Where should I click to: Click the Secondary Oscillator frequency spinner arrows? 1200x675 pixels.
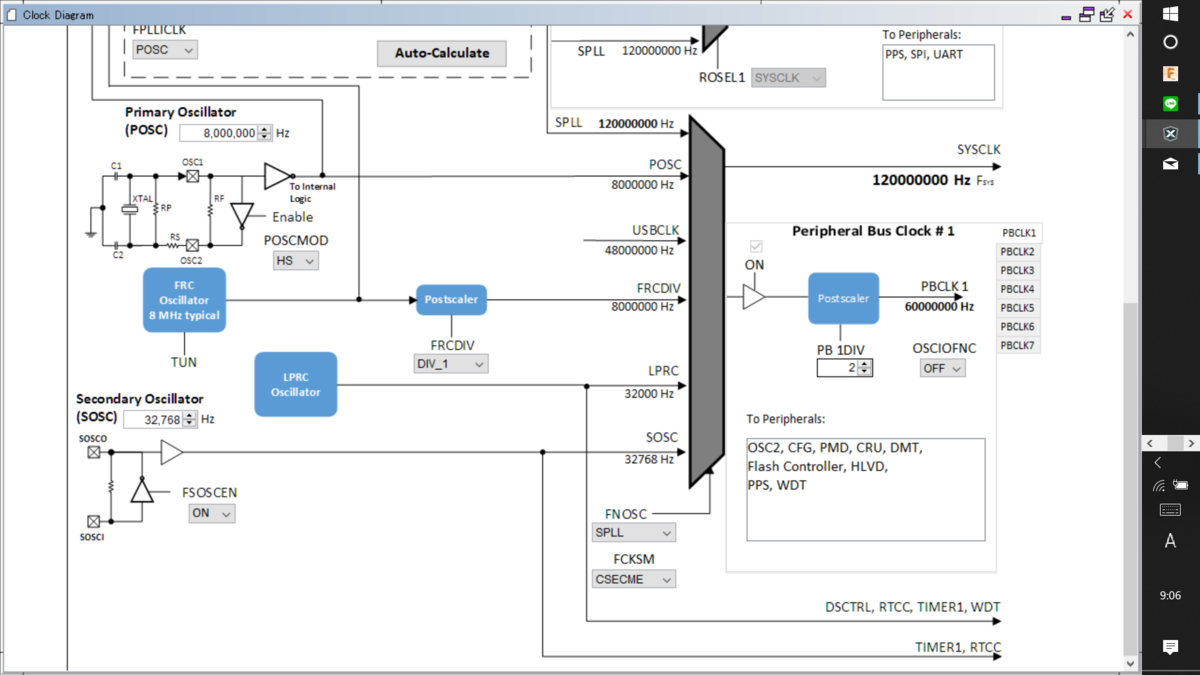[191, 420]
